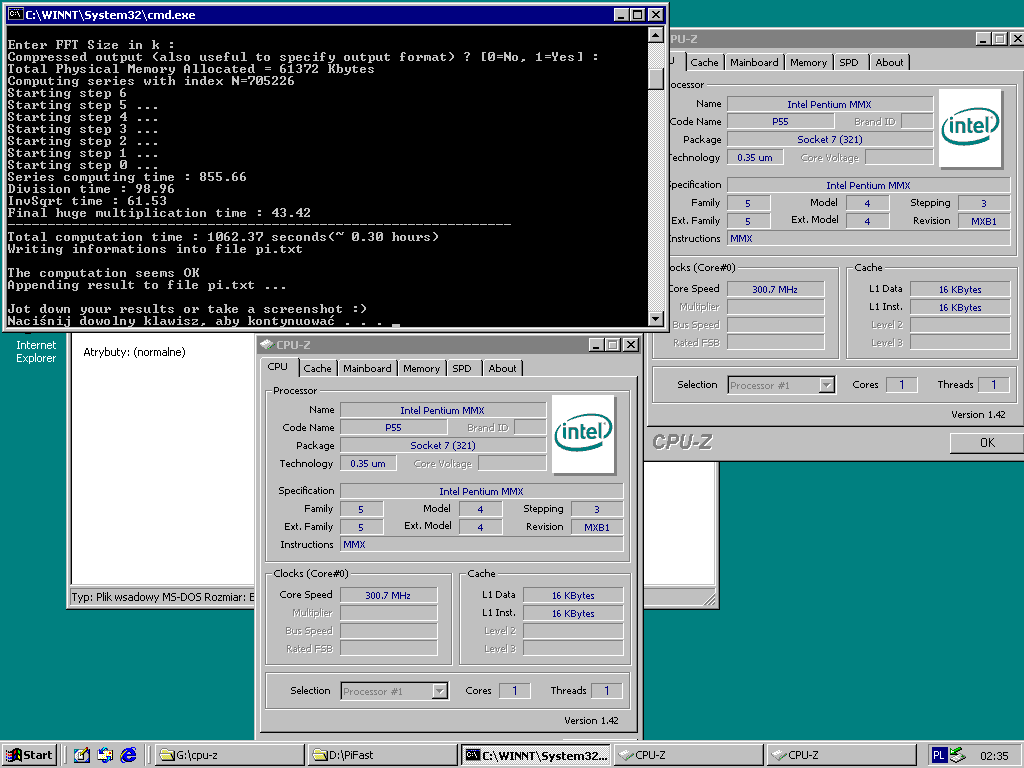Activate second CPU-Z taskbar button
This screenshot has width=1024, height=768.
click(x=842, y=755)
